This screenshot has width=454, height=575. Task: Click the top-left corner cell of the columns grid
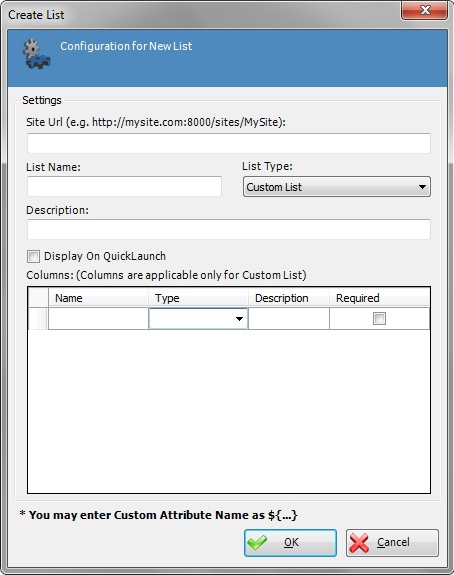click(38, 298)
